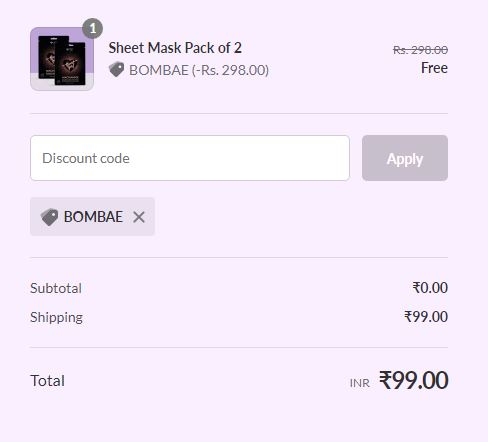
Task: Click the Discount code placeholder text
Action: click(x=86, y=158)
